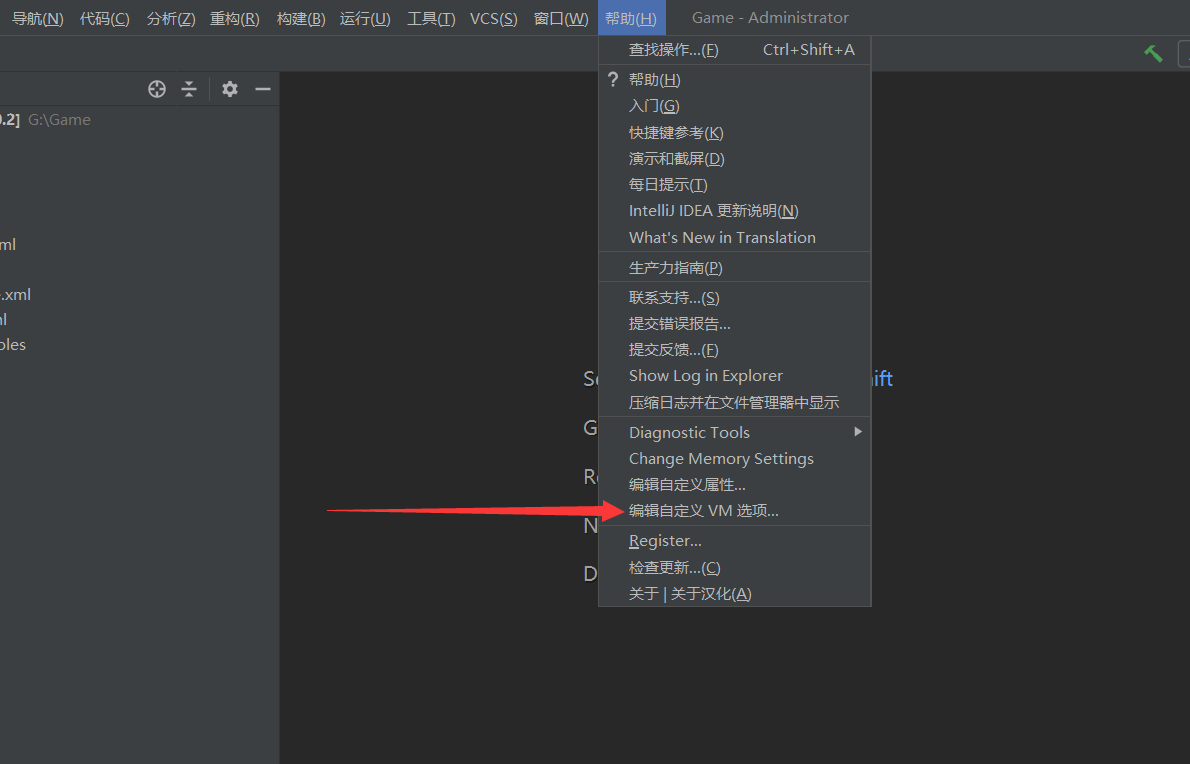Open the 窗口(W) menu
The height and width of the screenshot is (764, 1190).
[561, 18]
